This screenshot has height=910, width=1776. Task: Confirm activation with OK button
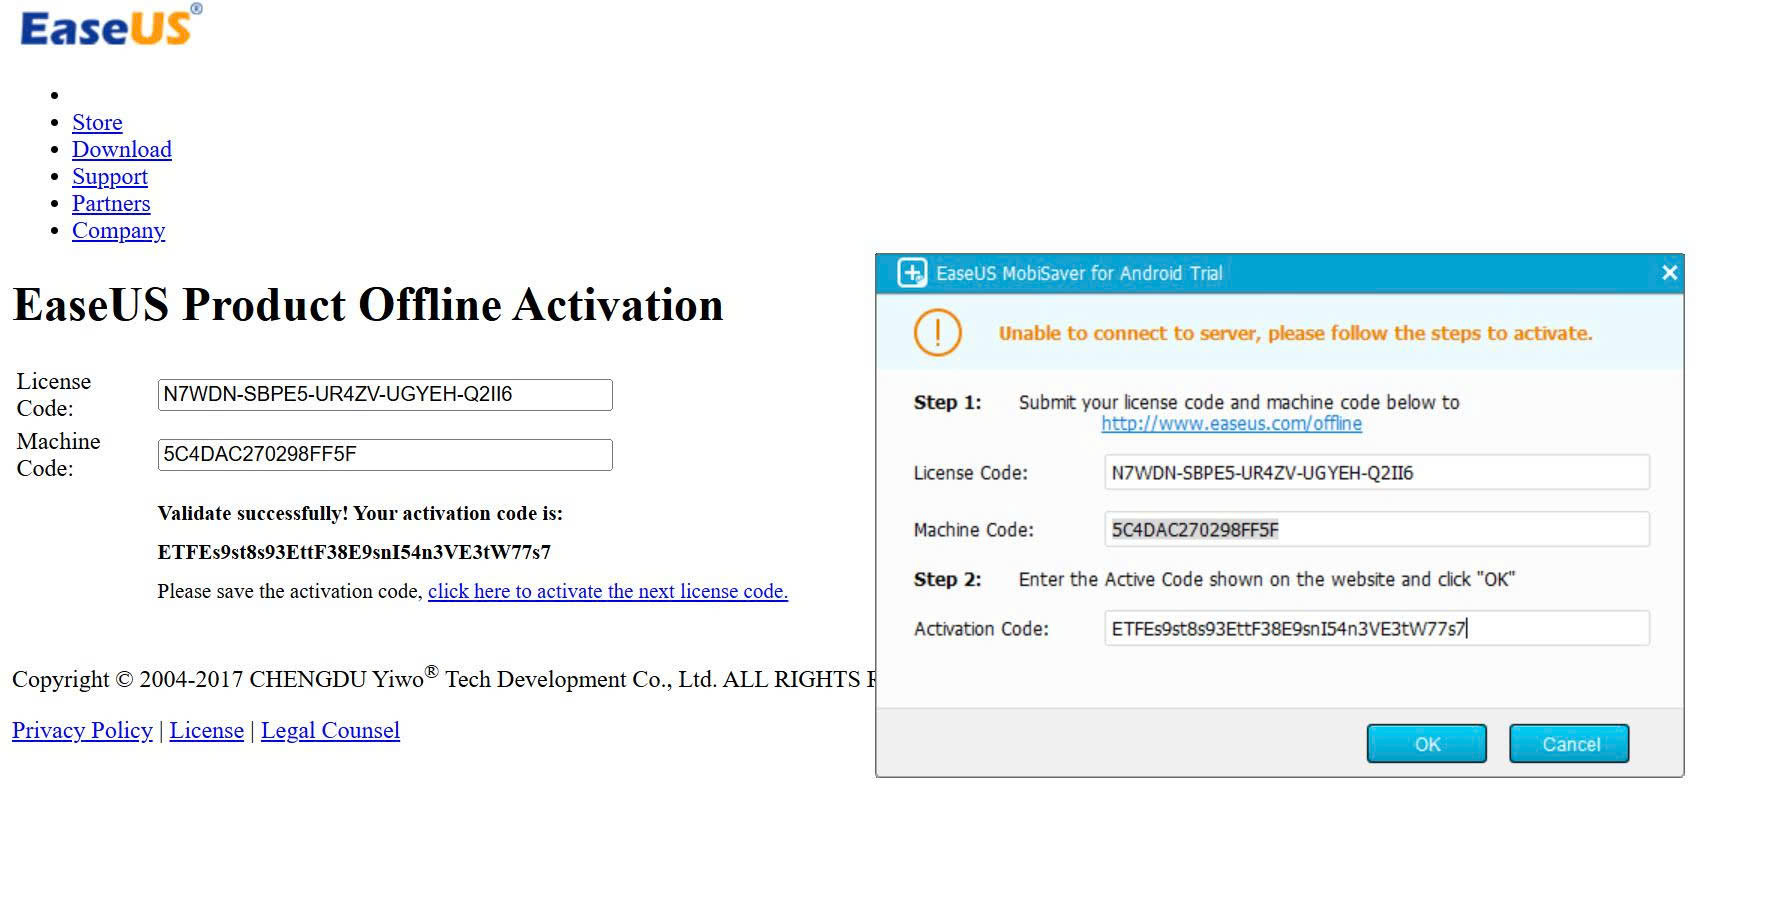[x=1427, y=744]
